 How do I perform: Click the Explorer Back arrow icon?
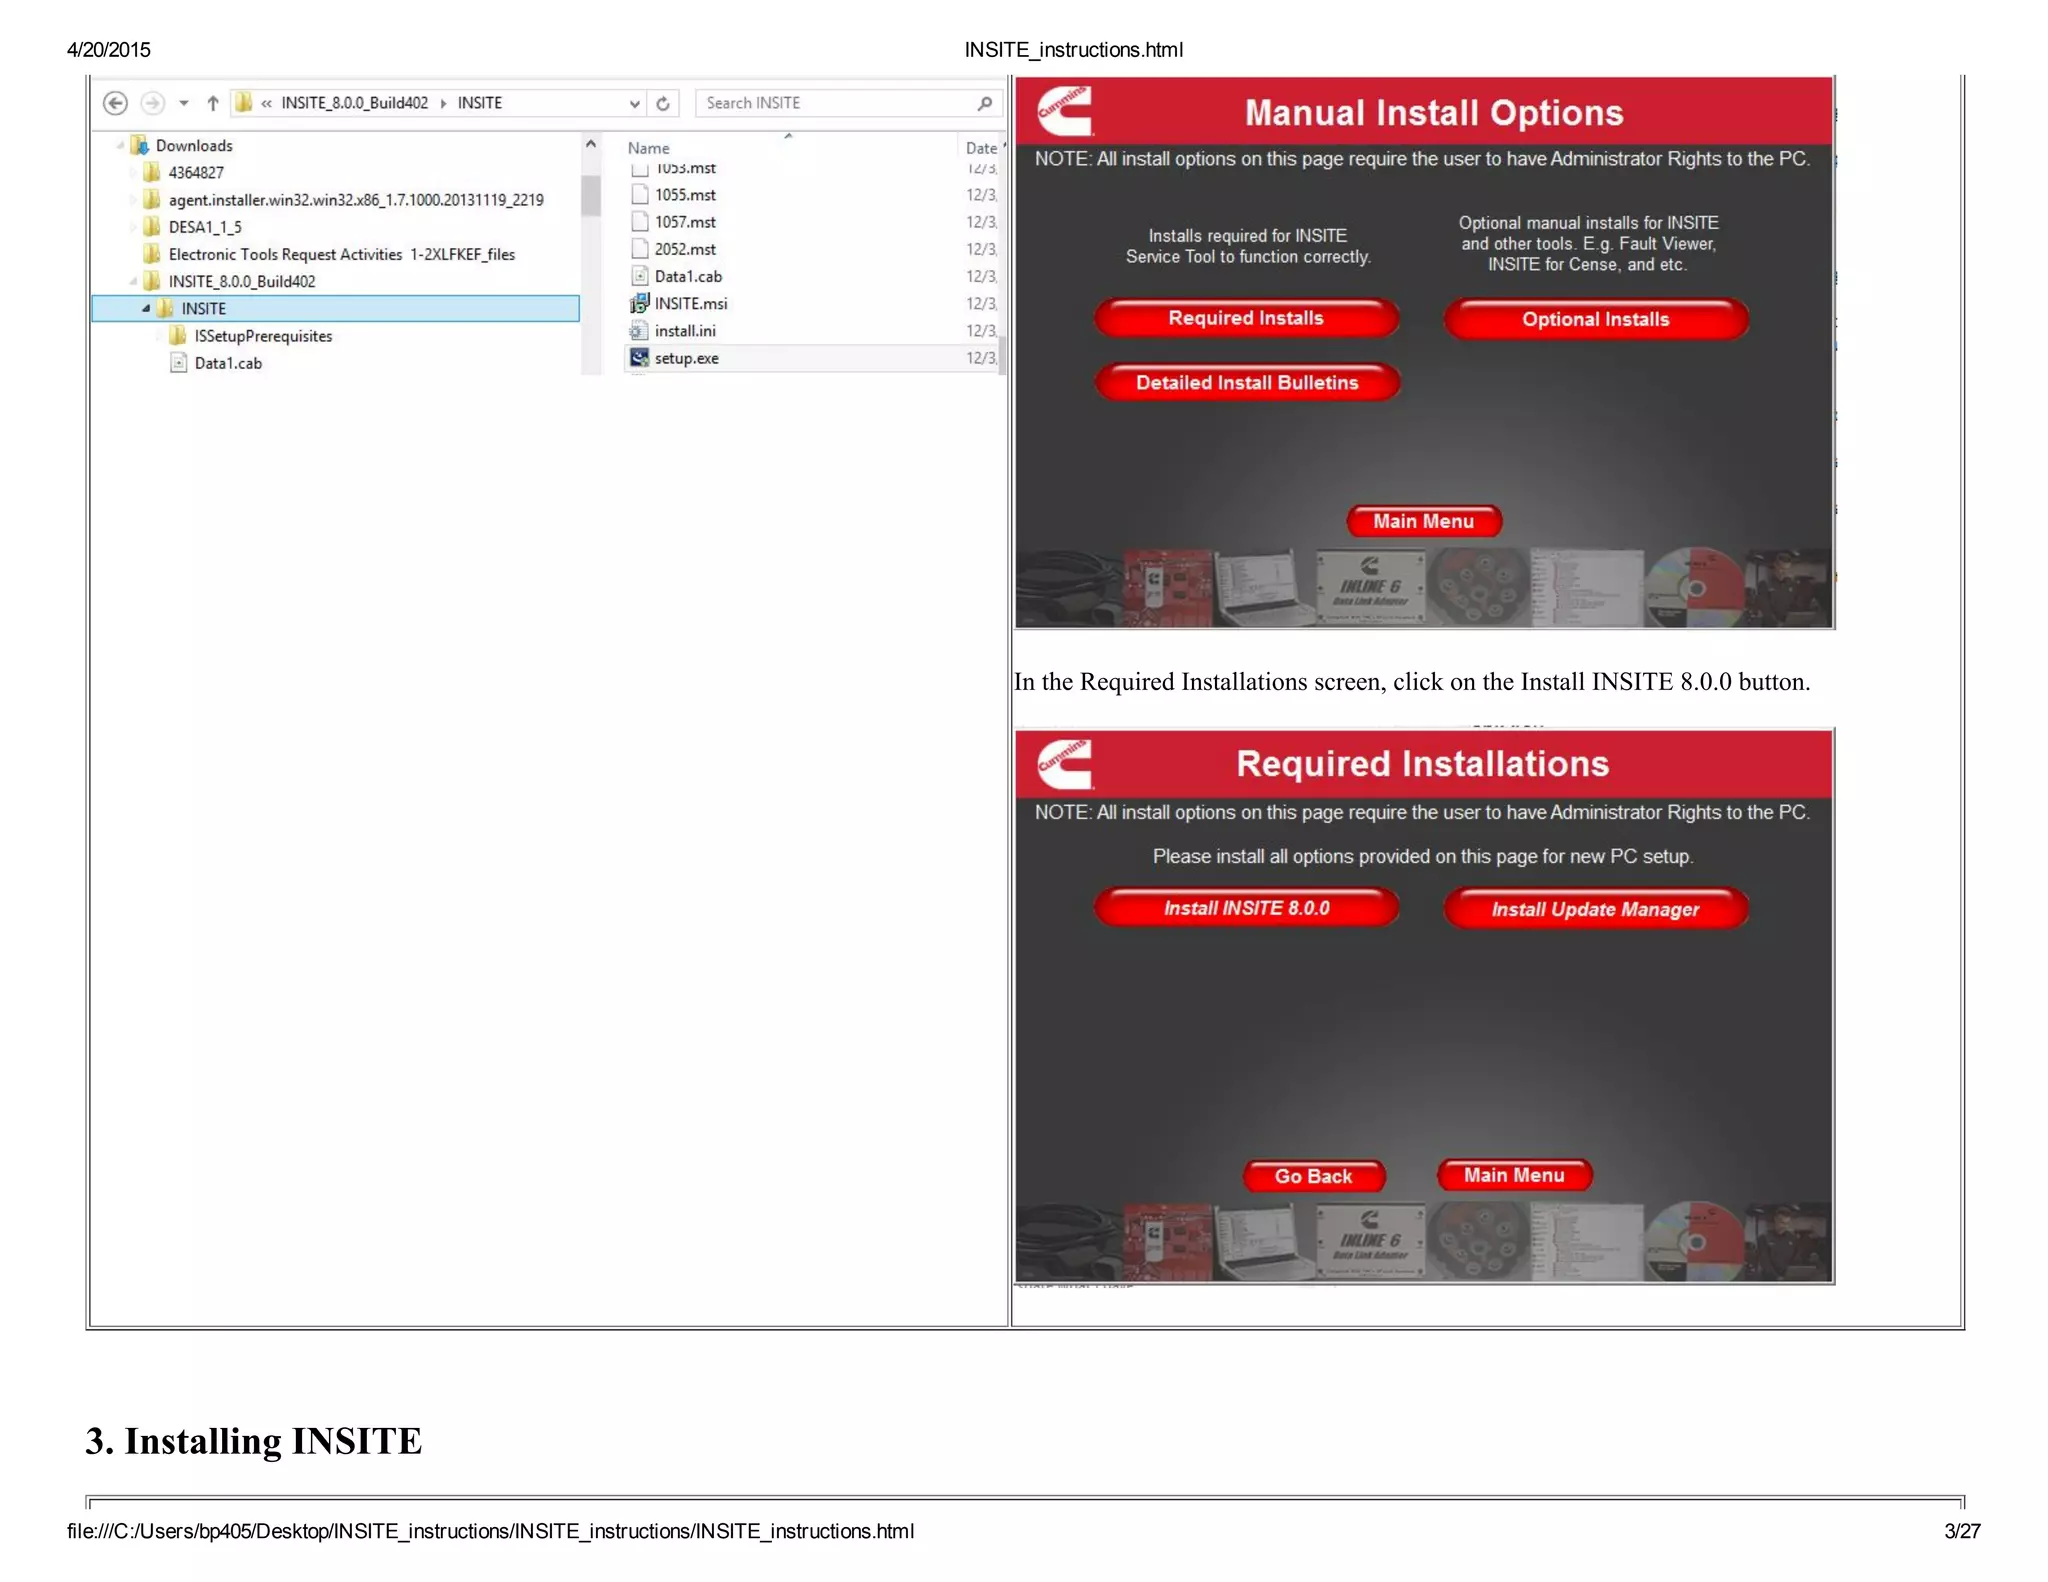tap(116, 103)
